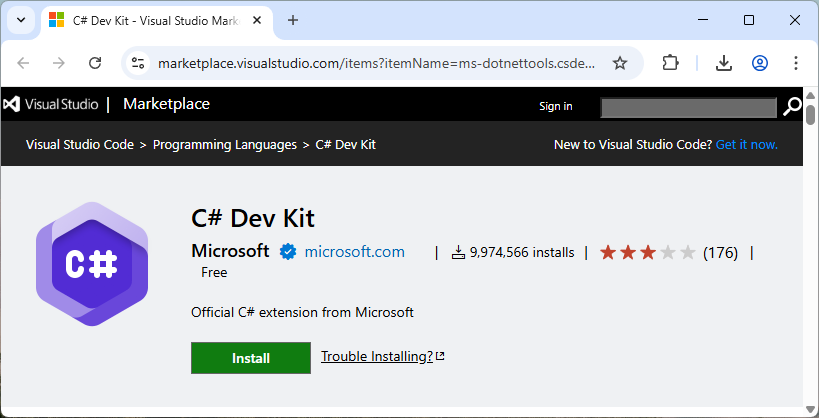Go back to the previous page
819x418 pixels.
coord(24,63)
